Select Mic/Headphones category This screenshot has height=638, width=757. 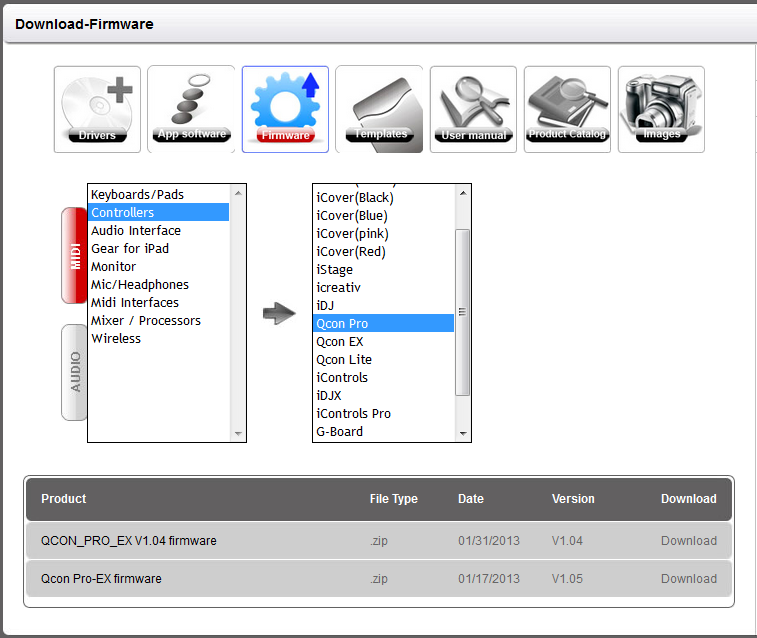[x=159, y=285]
